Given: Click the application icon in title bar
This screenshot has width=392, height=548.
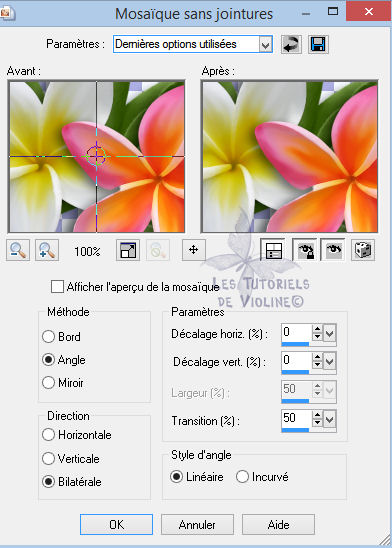Looking at the screenshot, I should coord(7,13).
